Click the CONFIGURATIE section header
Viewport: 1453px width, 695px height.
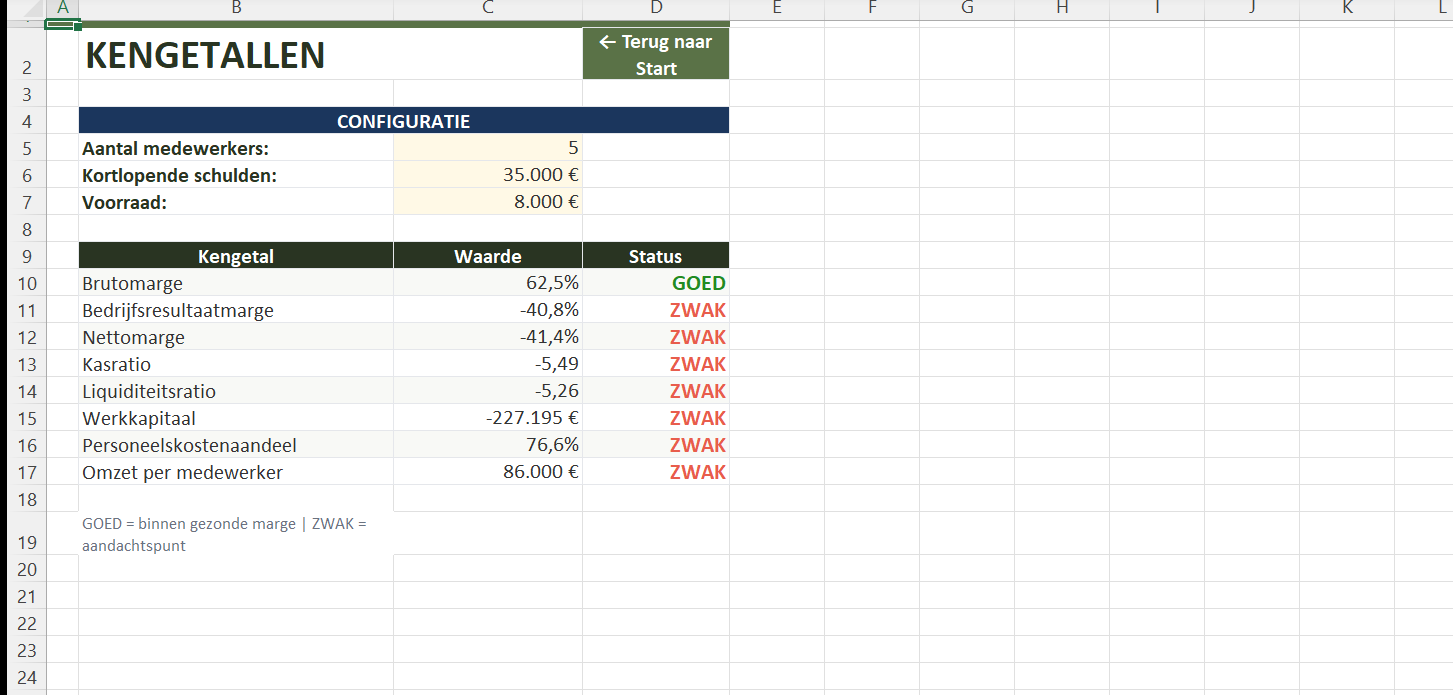403,122
